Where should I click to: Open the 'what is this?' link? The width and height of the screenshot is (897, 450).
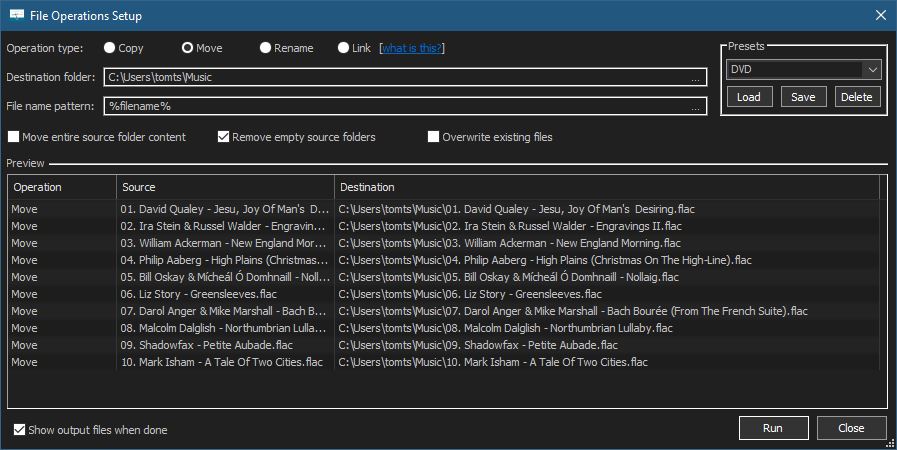[x=413, y=48]
